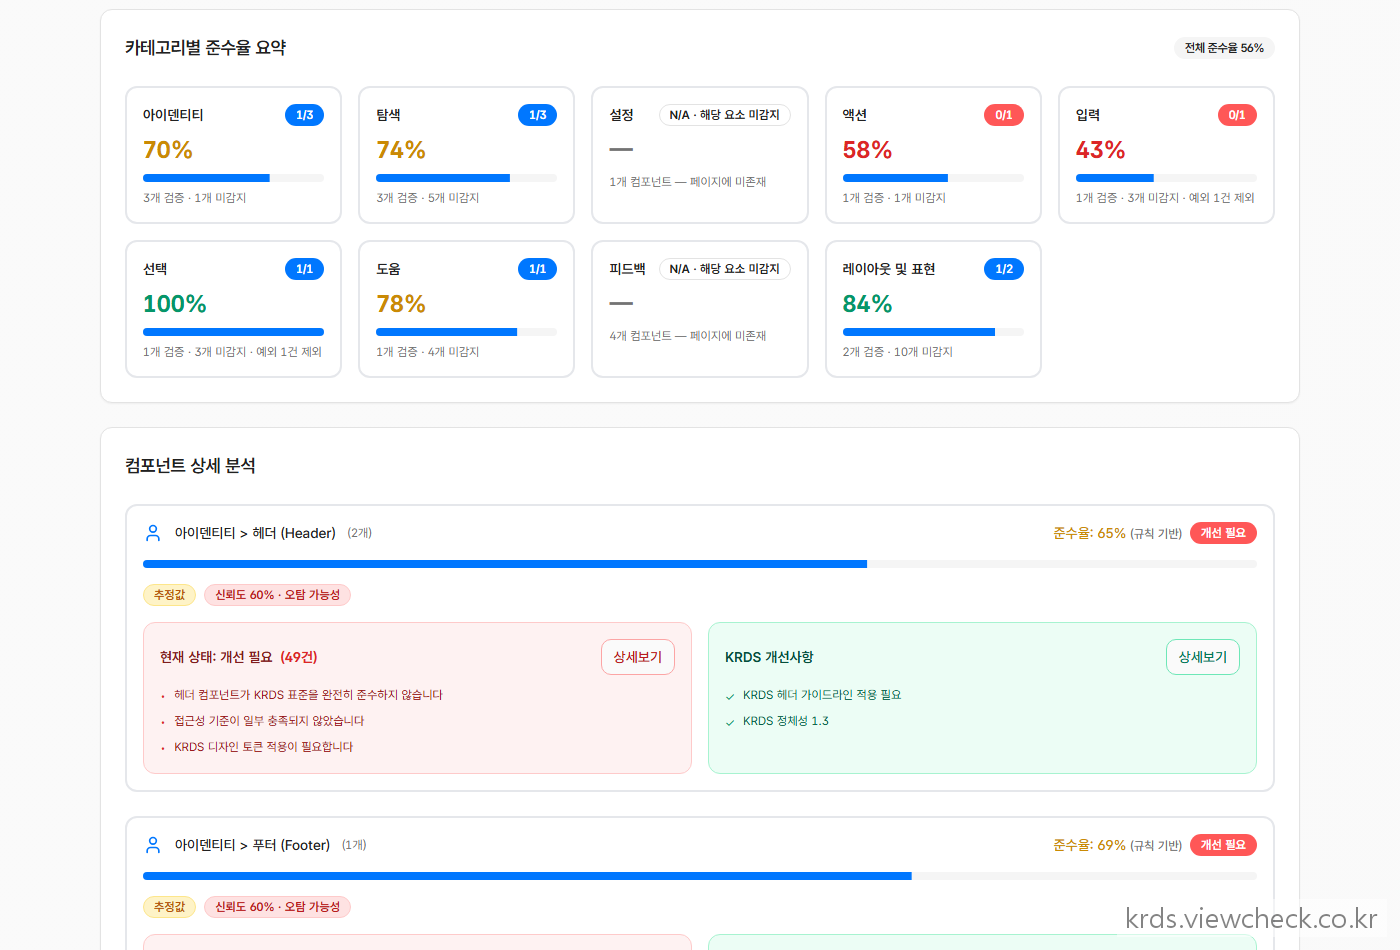Click the (2개) count beside Header
1400x950 pixels.
click(360, 533)
